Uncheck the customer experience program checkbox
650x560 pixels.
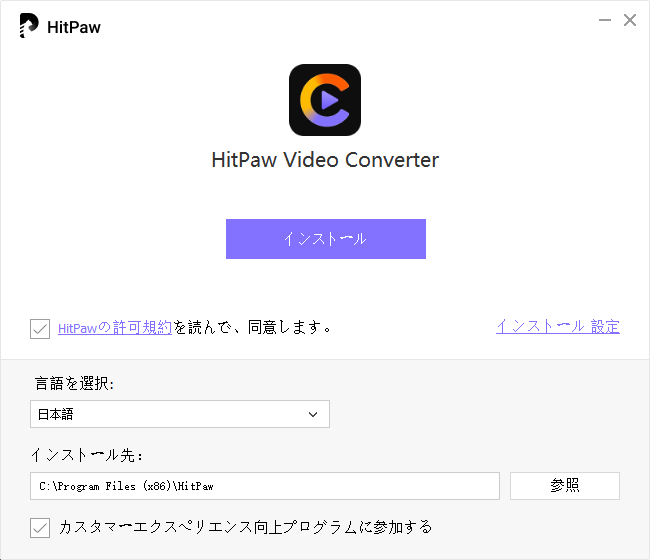(40, 528)
